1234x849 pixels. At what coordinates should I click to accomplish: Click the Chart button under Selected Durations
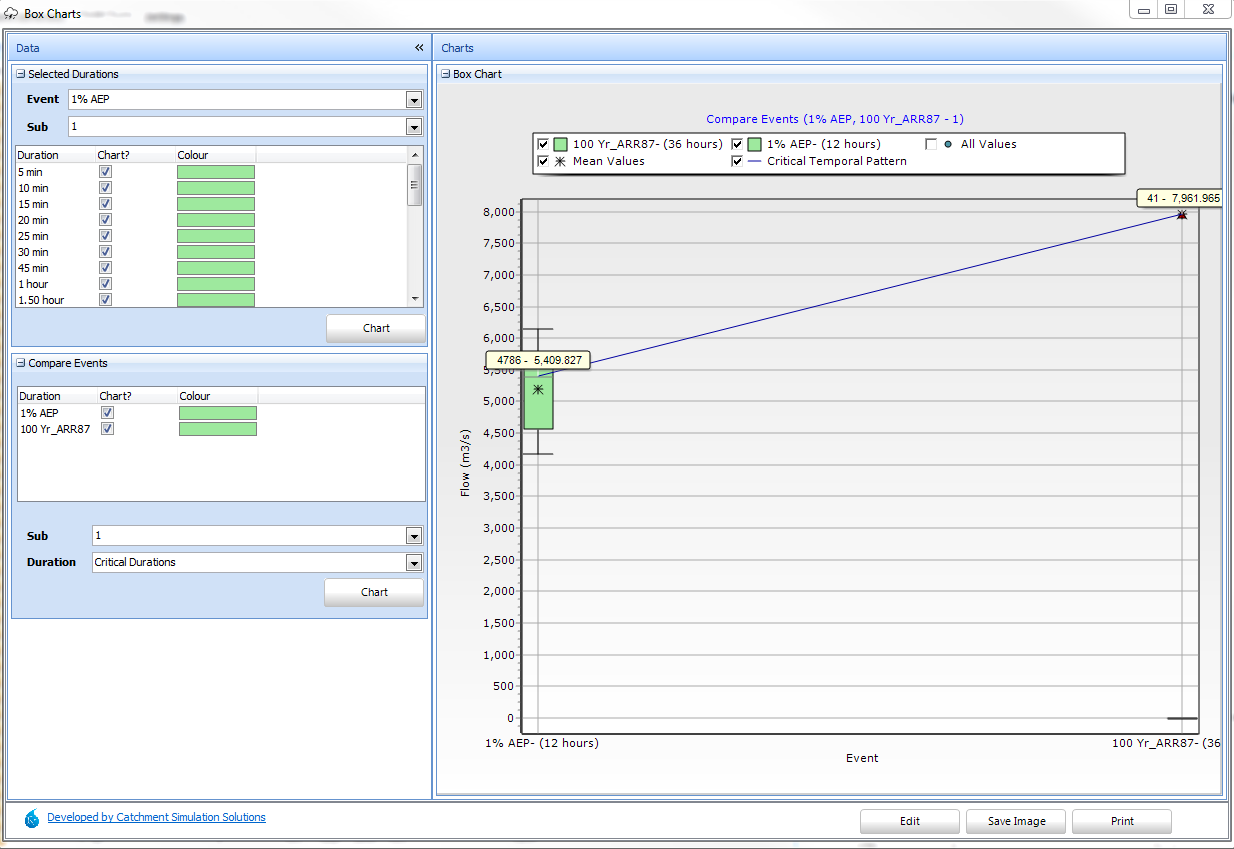(376, 328)
